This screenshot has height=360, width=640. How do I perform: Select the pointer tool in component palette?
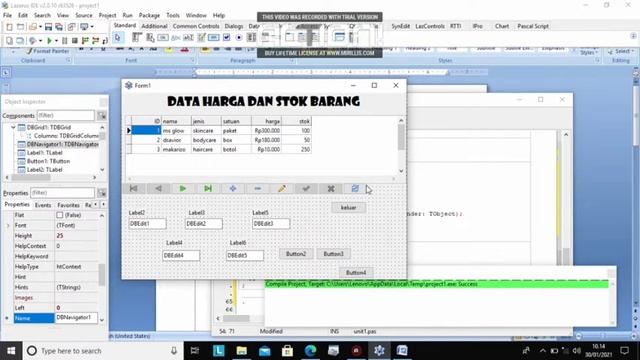point(118,38)
